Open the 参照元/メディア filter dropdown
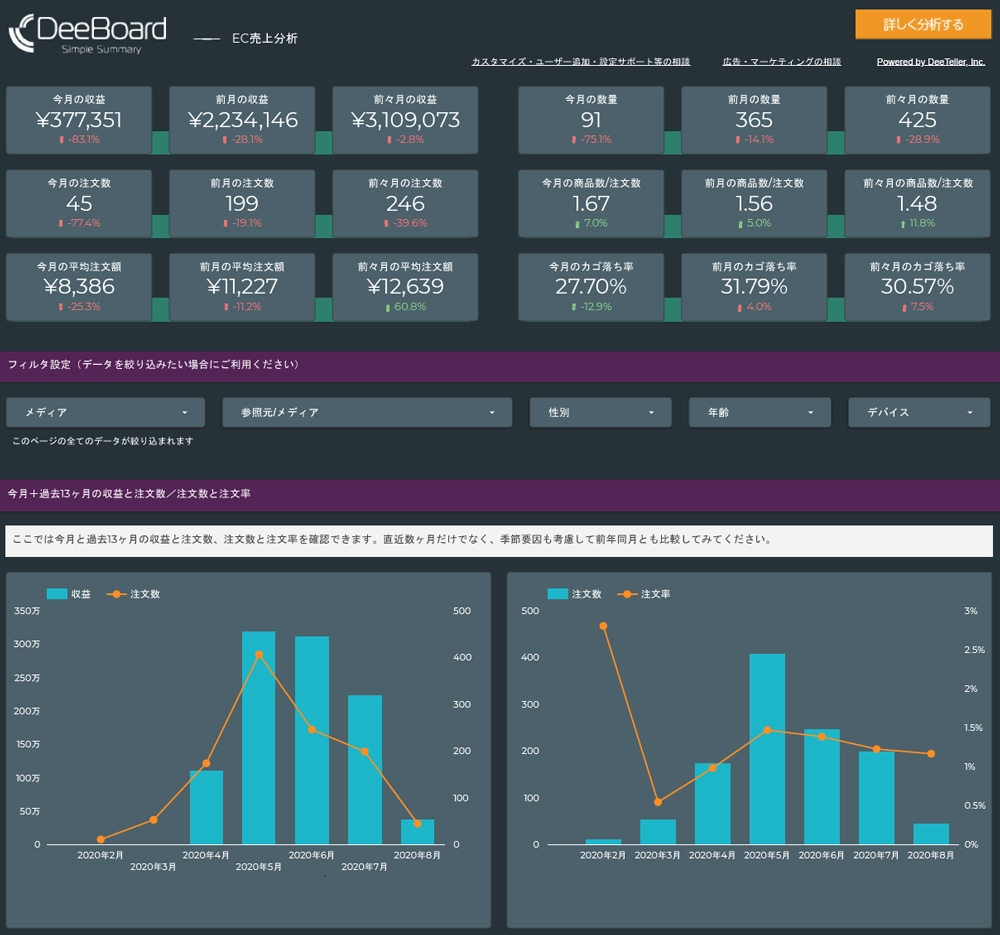Viewport: 1000px width, 935px height. [367, 413]
